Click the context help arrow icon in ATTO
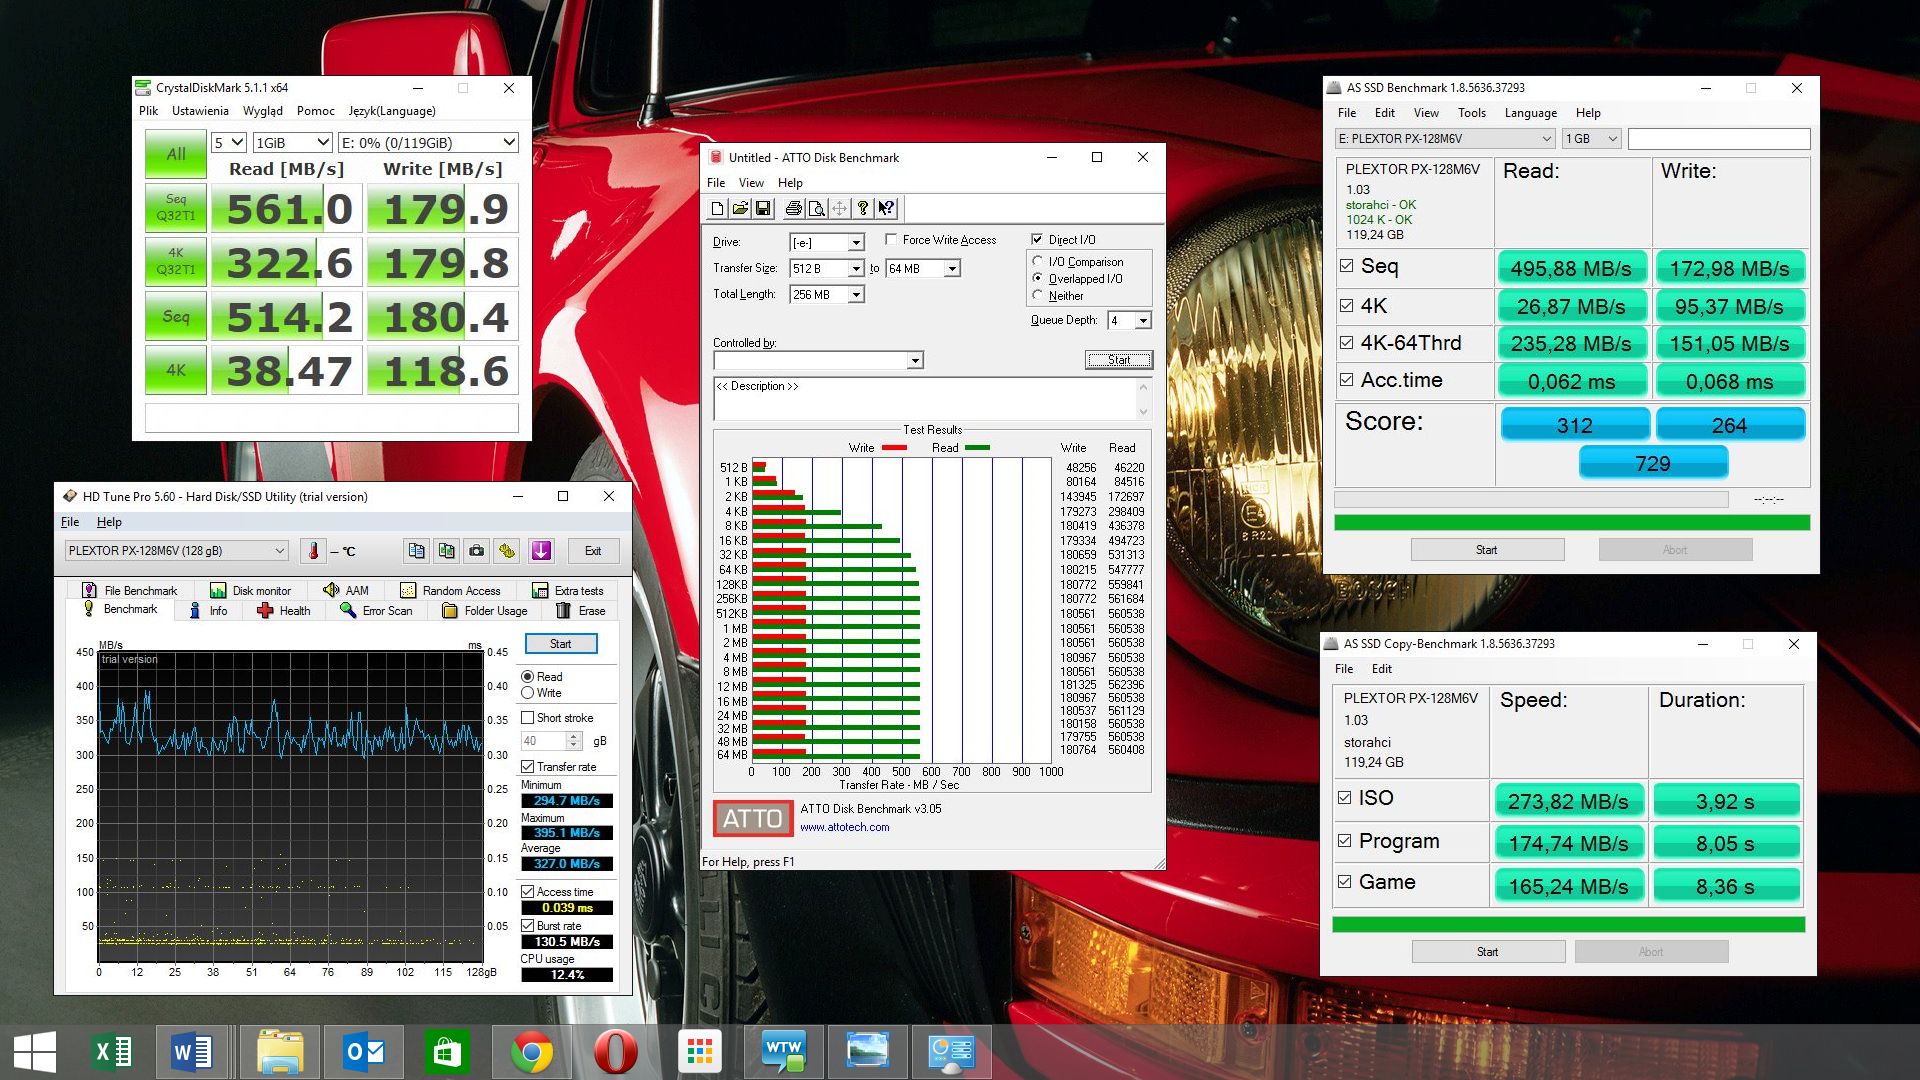 pyautogui.click(x=886, y=208)
